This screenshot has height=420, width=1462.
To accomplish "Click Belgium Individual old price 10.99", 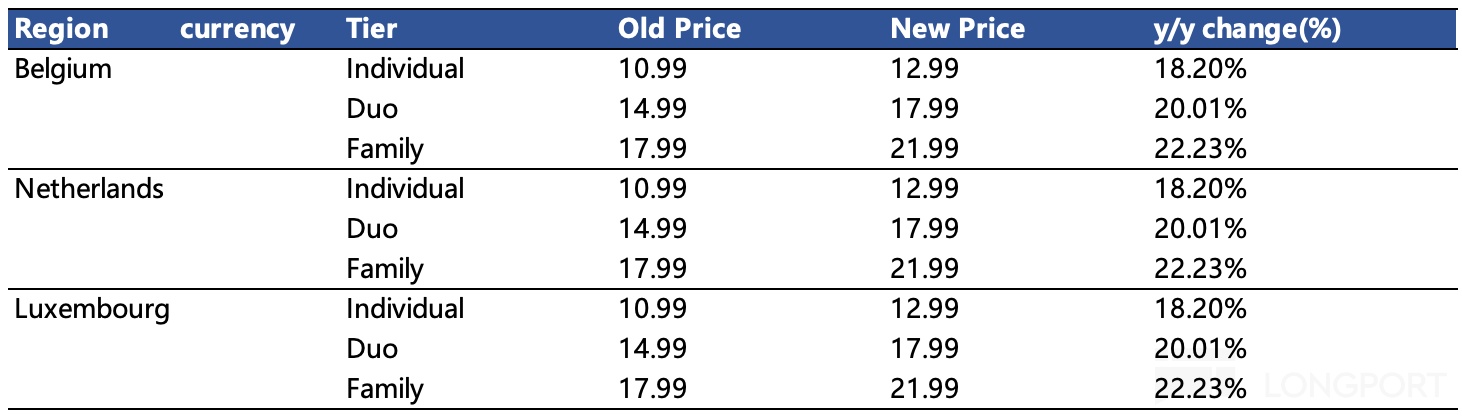I will point(652,69).
